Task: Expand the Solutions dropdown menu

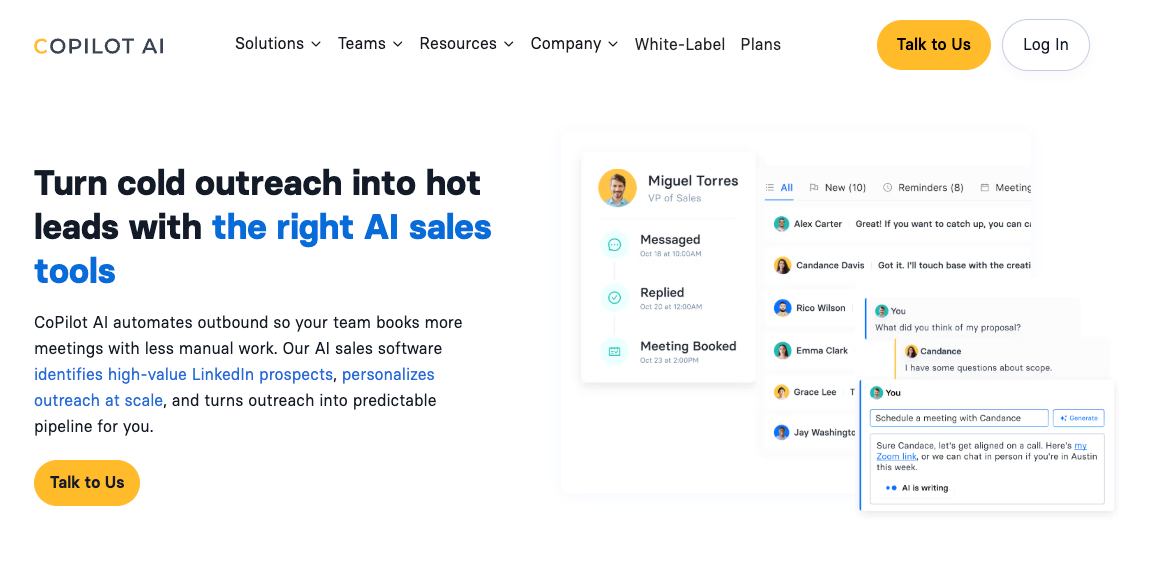Action: [278, 44]
